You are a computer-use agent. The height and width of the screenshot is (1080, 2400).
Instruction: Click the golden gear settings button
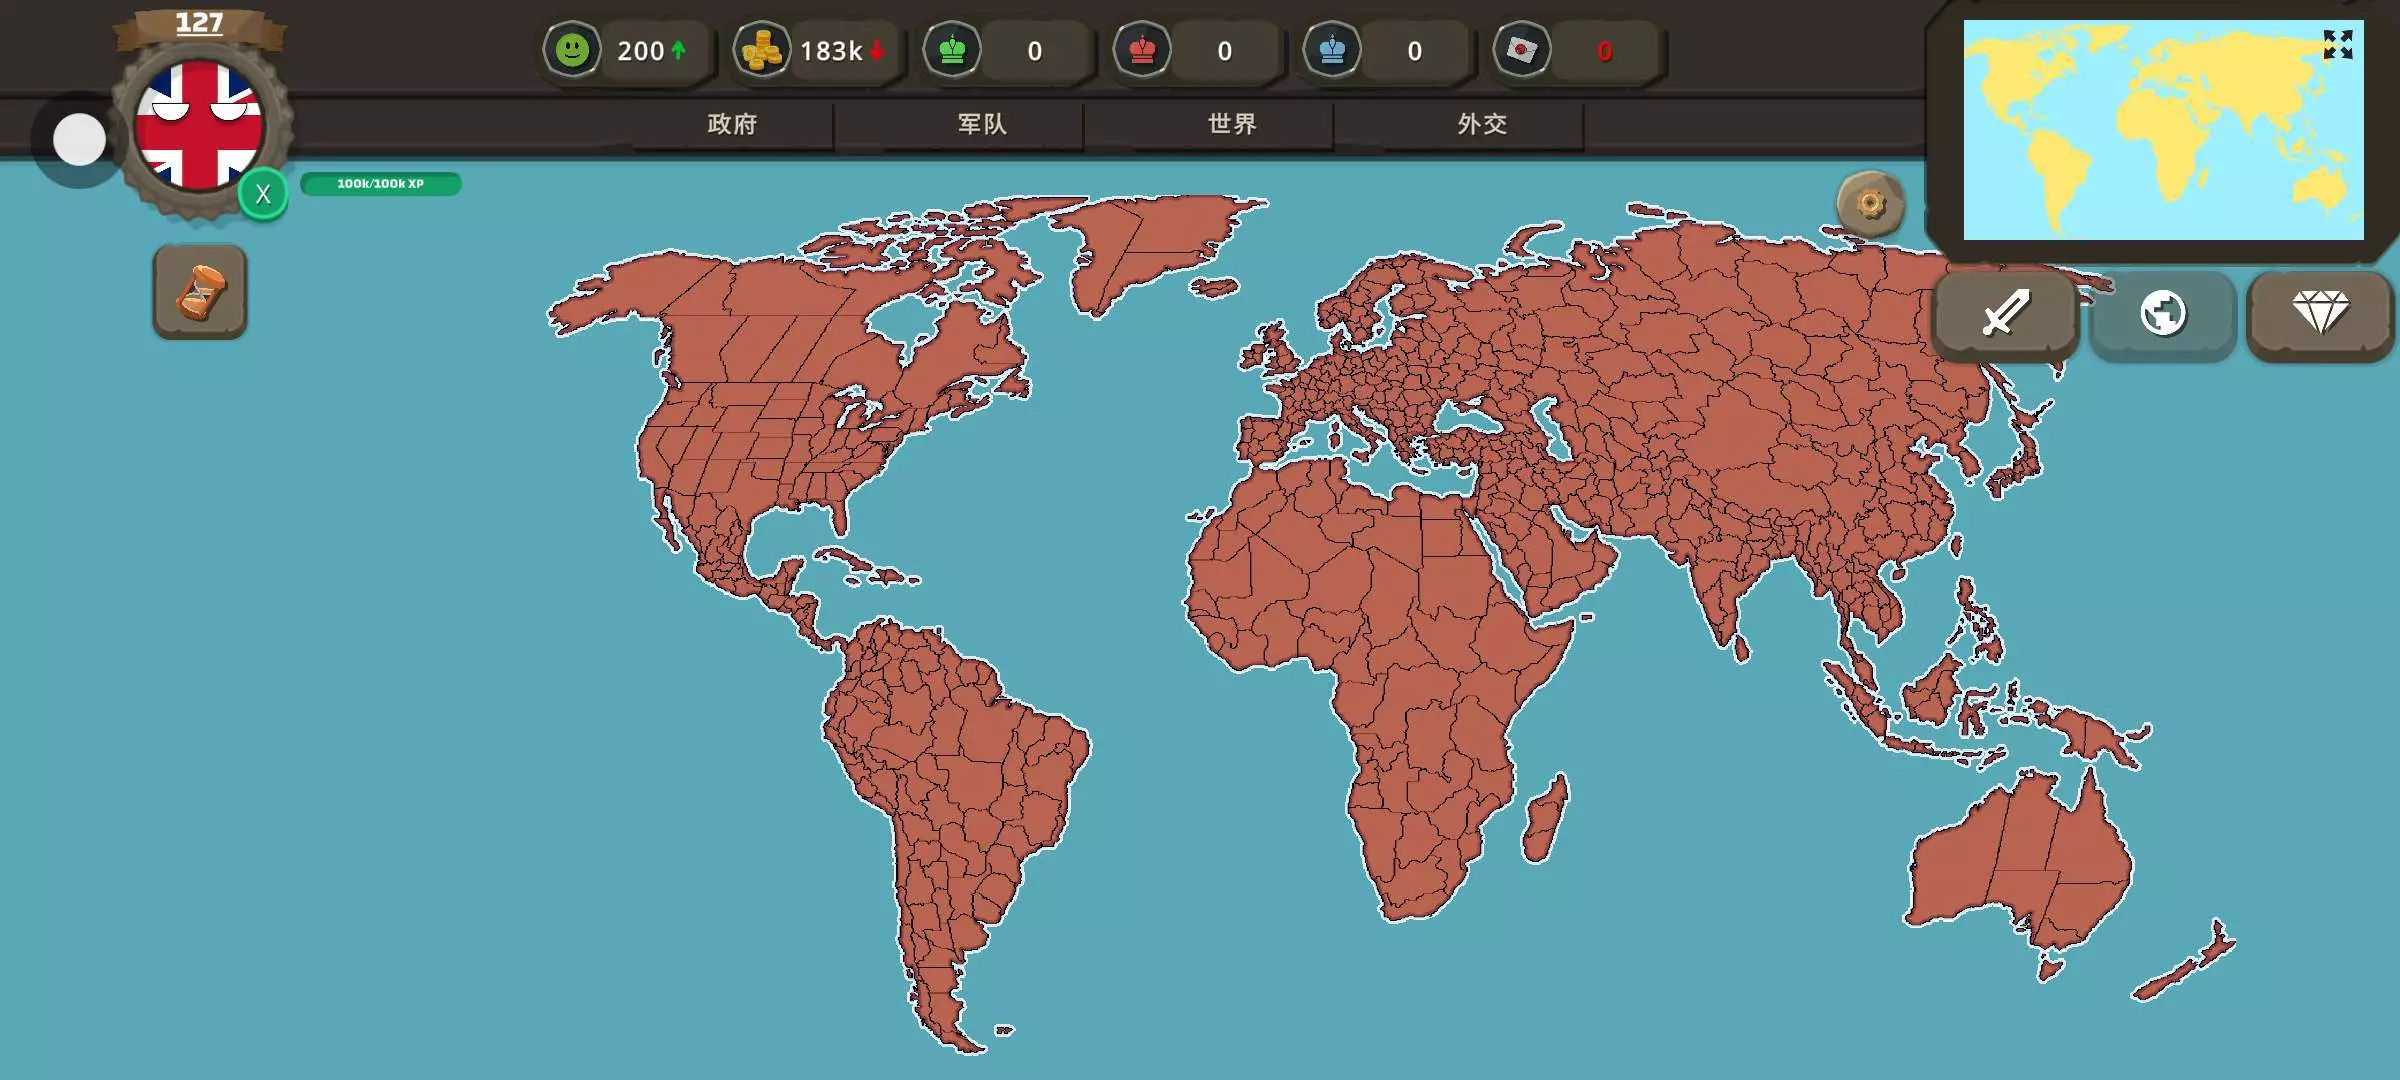click(x=1870, y=204)
